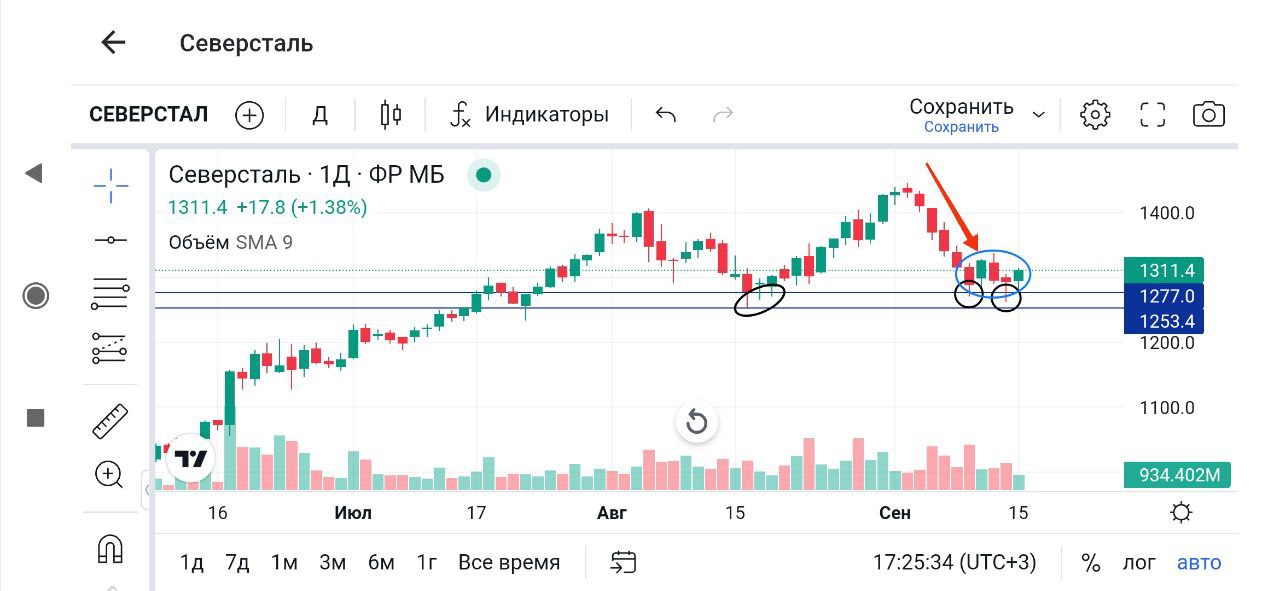Select the ruler measure tool
Screen dimensions: 1280x591
(x=111, y=421)
